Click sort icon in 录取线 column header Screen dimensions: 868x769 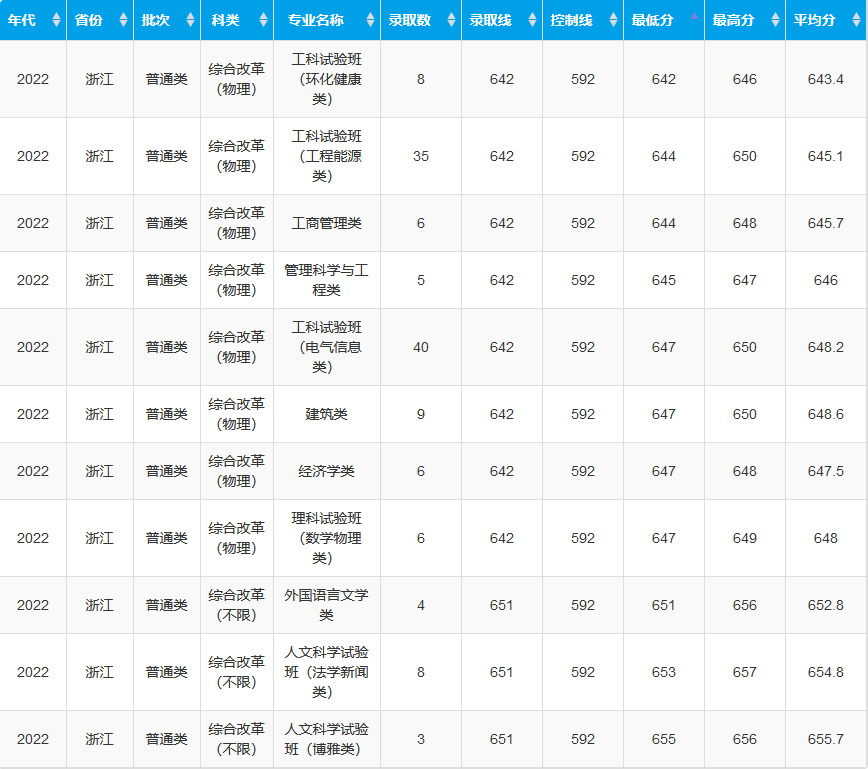coord(532,20)
